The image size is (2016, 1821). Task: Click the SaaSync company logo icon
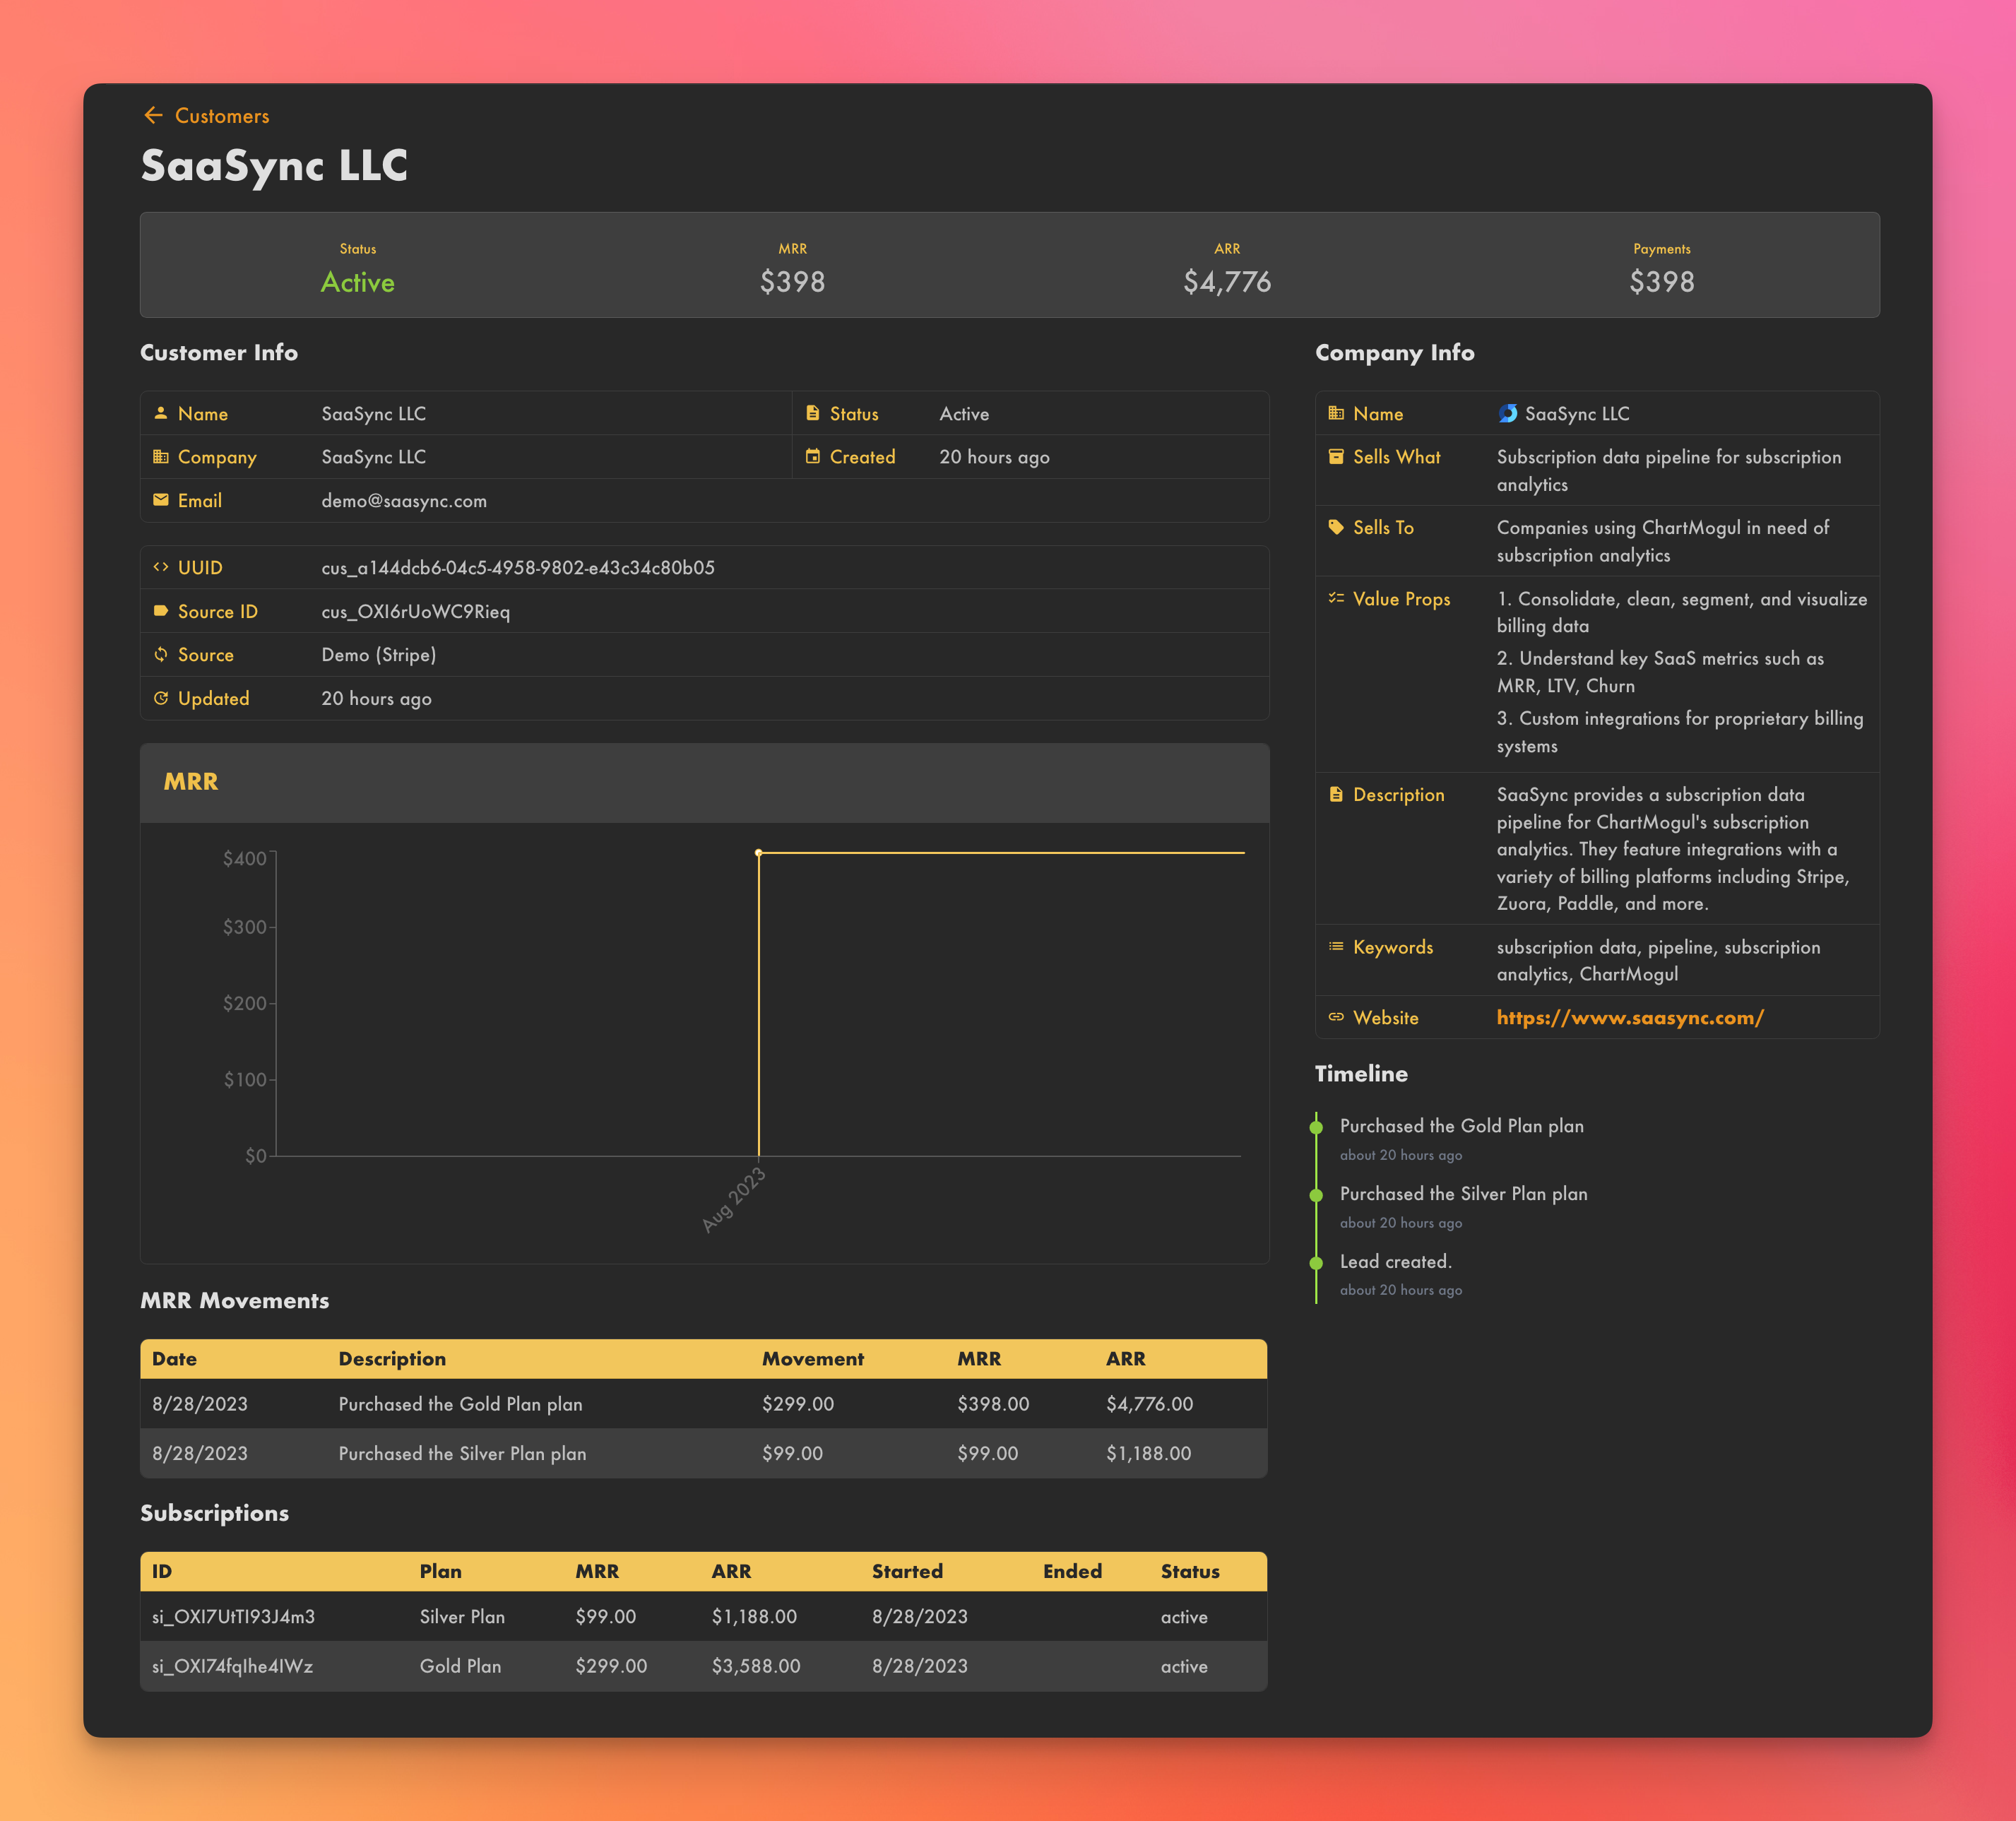pyautogui.click(x=1507, y=413)
